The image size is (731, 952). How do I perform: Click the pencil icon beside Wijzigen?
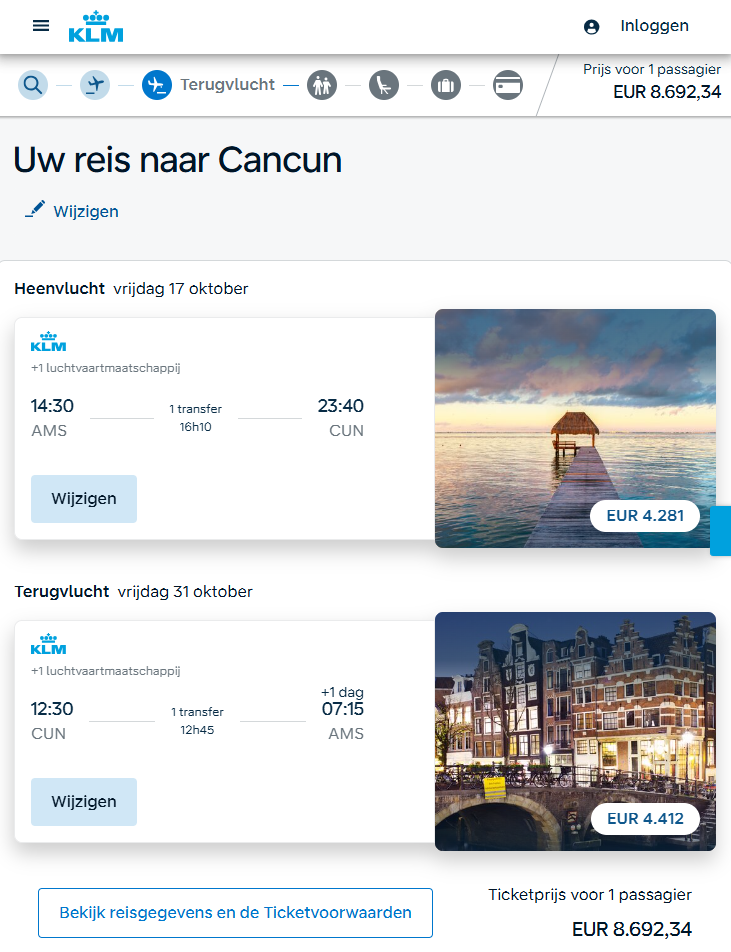point(35,210)
